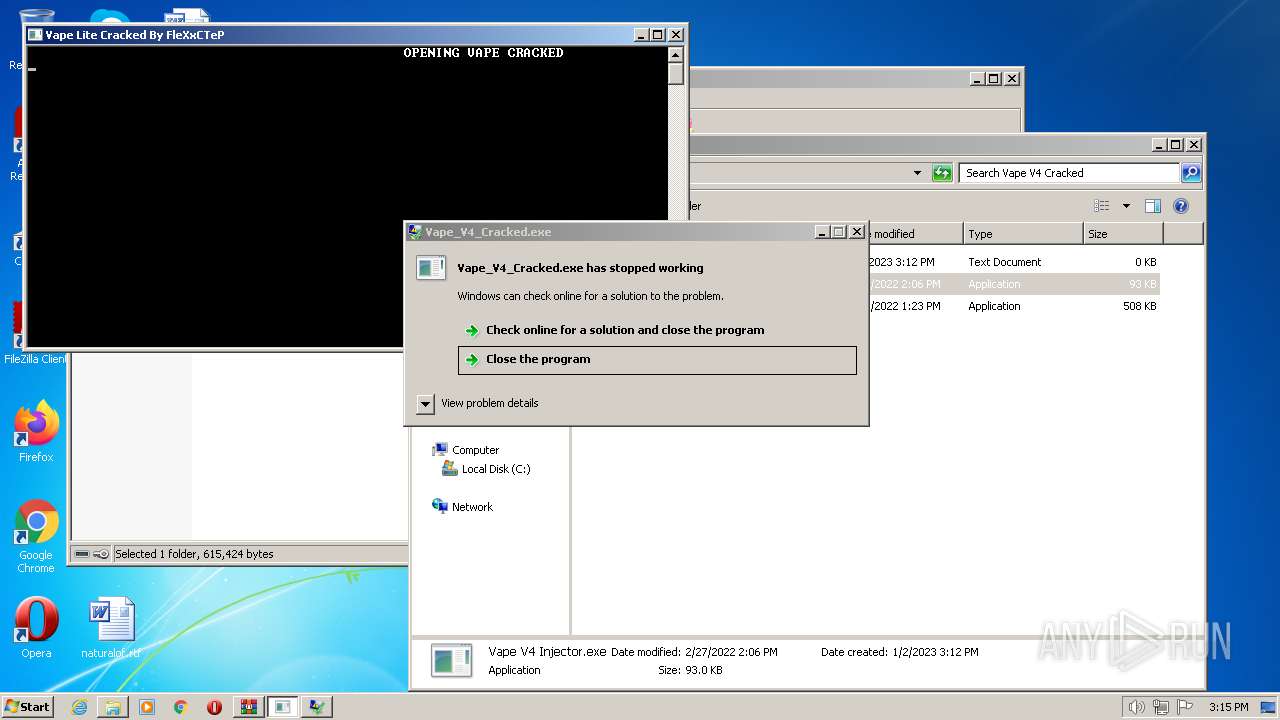Open the naturalof.rtf desktop document

pos(111,629)
